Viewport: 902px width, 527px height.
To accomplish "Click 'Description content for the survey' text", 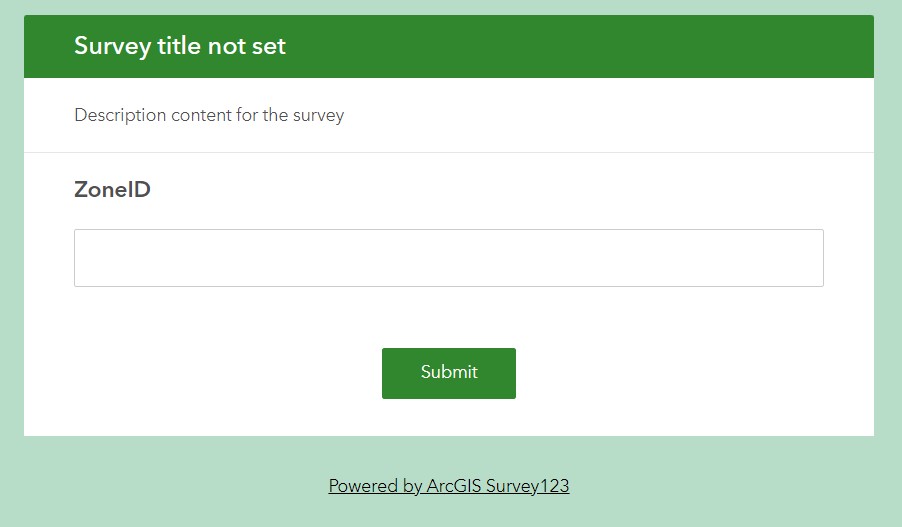I will (x=209, y=115).
